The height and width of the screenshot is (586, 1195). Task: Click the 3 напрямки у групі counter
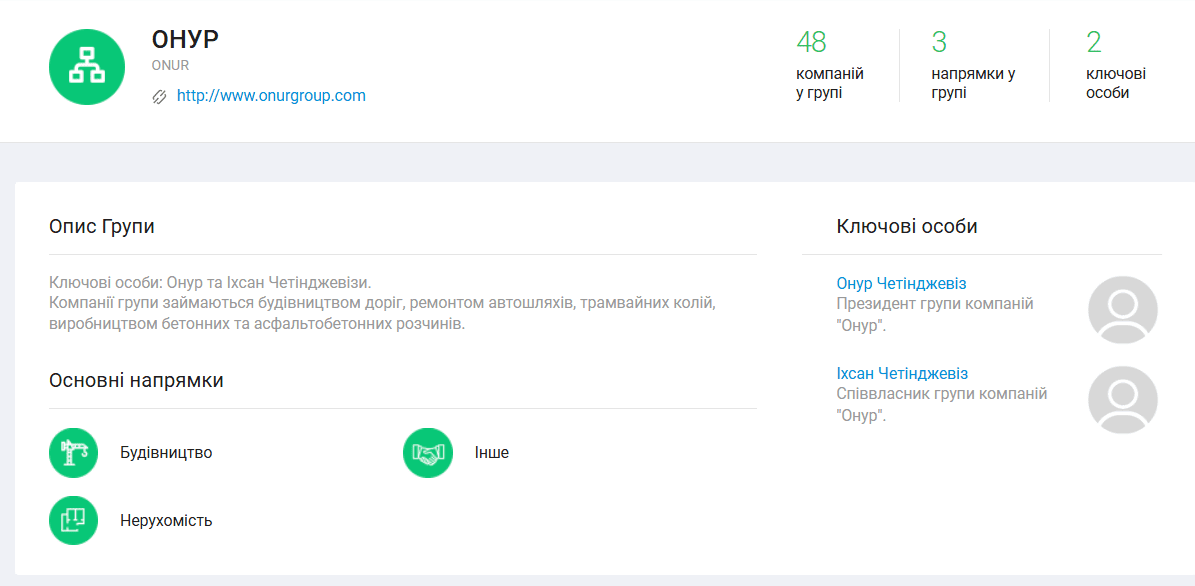pos(939,42)
